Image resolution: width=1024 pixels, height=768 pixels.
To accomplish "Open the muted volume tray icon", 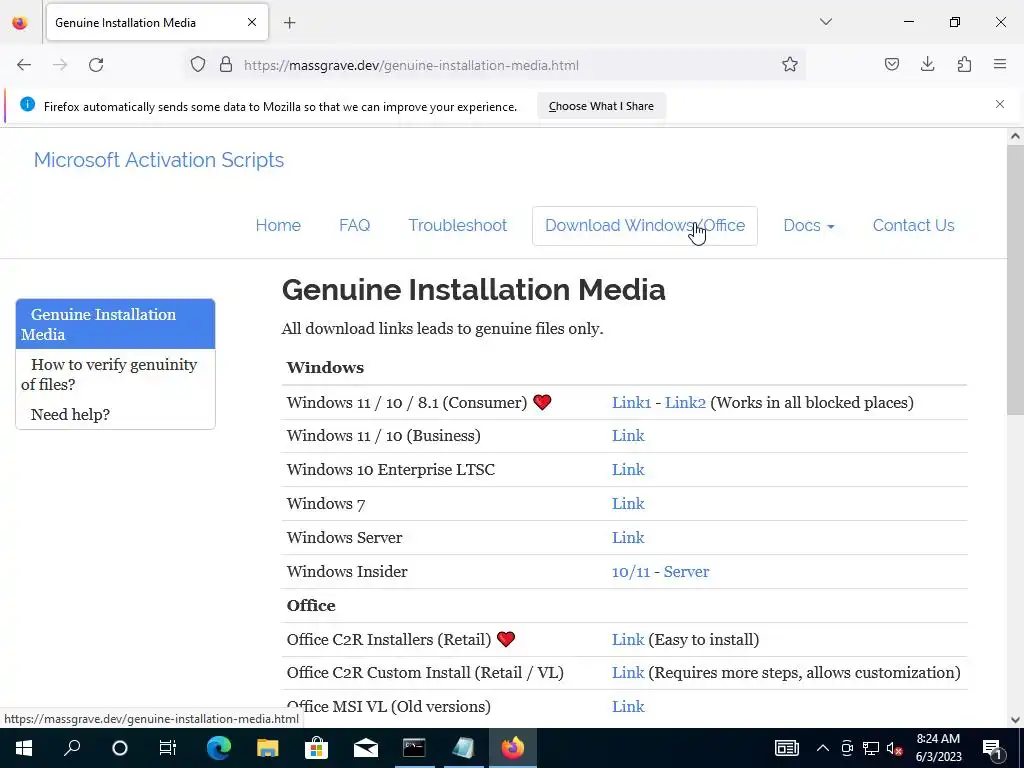I will (x=895, y=748).
